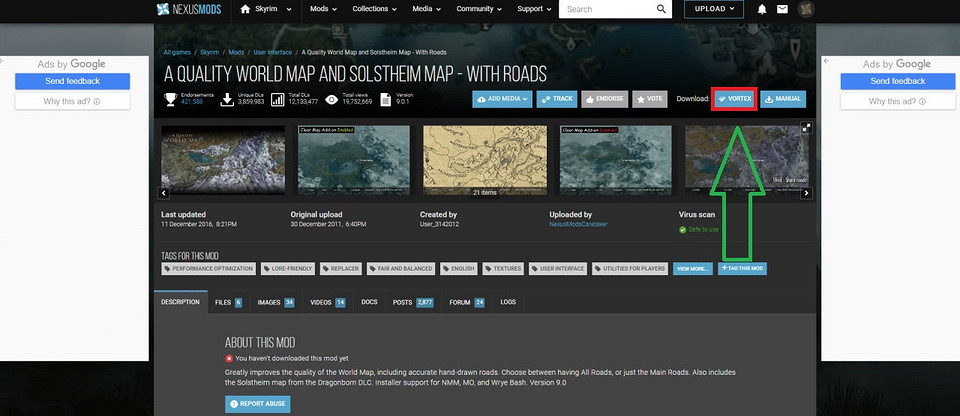Image resolution: width=960 pixels, height=416 pixels.
Task: Click the Track button
Action: pyautogui.click(x=557, y=99)
